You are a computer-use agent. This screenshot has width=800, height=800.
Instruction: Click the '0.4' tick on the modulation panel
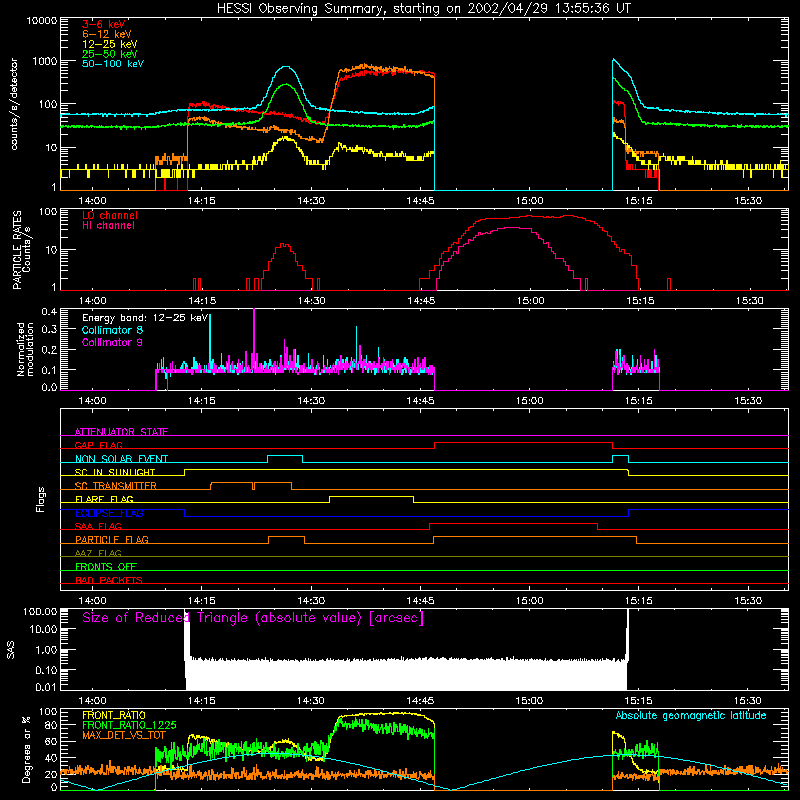49,312
